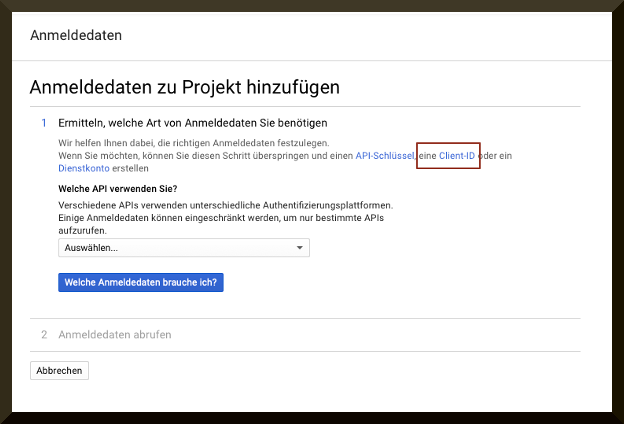Click the Abbrechen button
This screenshot has width=624, height=424.
[59, 371]
